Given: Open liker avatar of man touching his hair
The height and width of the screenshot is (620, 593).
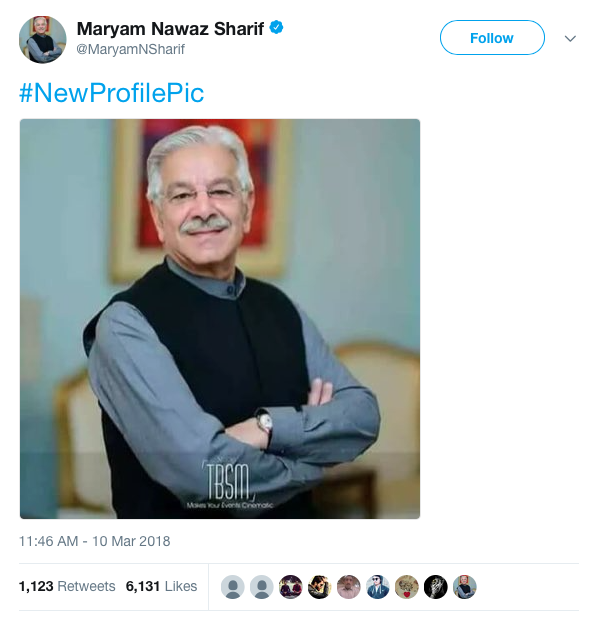Looking at the screenshot, I should [319, 586].
